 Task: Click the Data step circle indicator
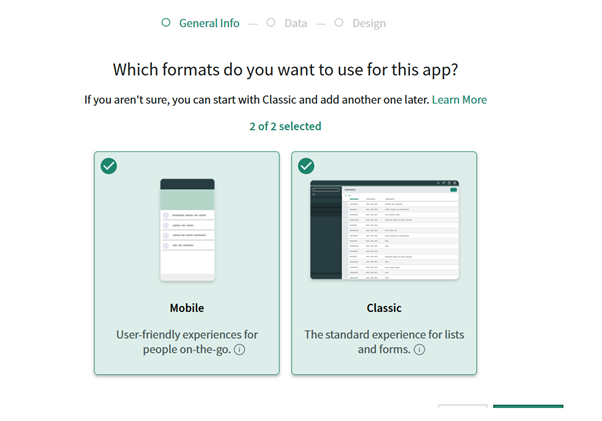(x=271, y=23)
